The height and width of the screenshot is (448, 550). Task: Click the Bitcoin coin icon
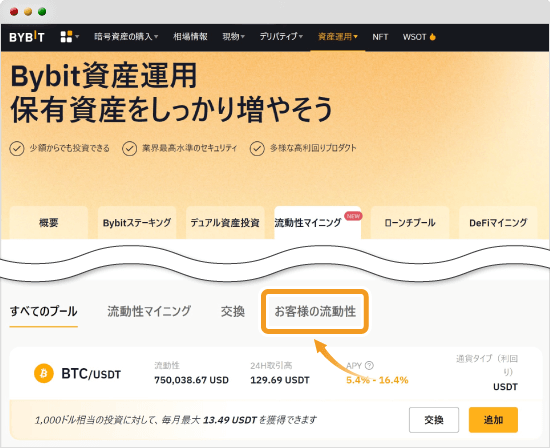coord(44,373)
